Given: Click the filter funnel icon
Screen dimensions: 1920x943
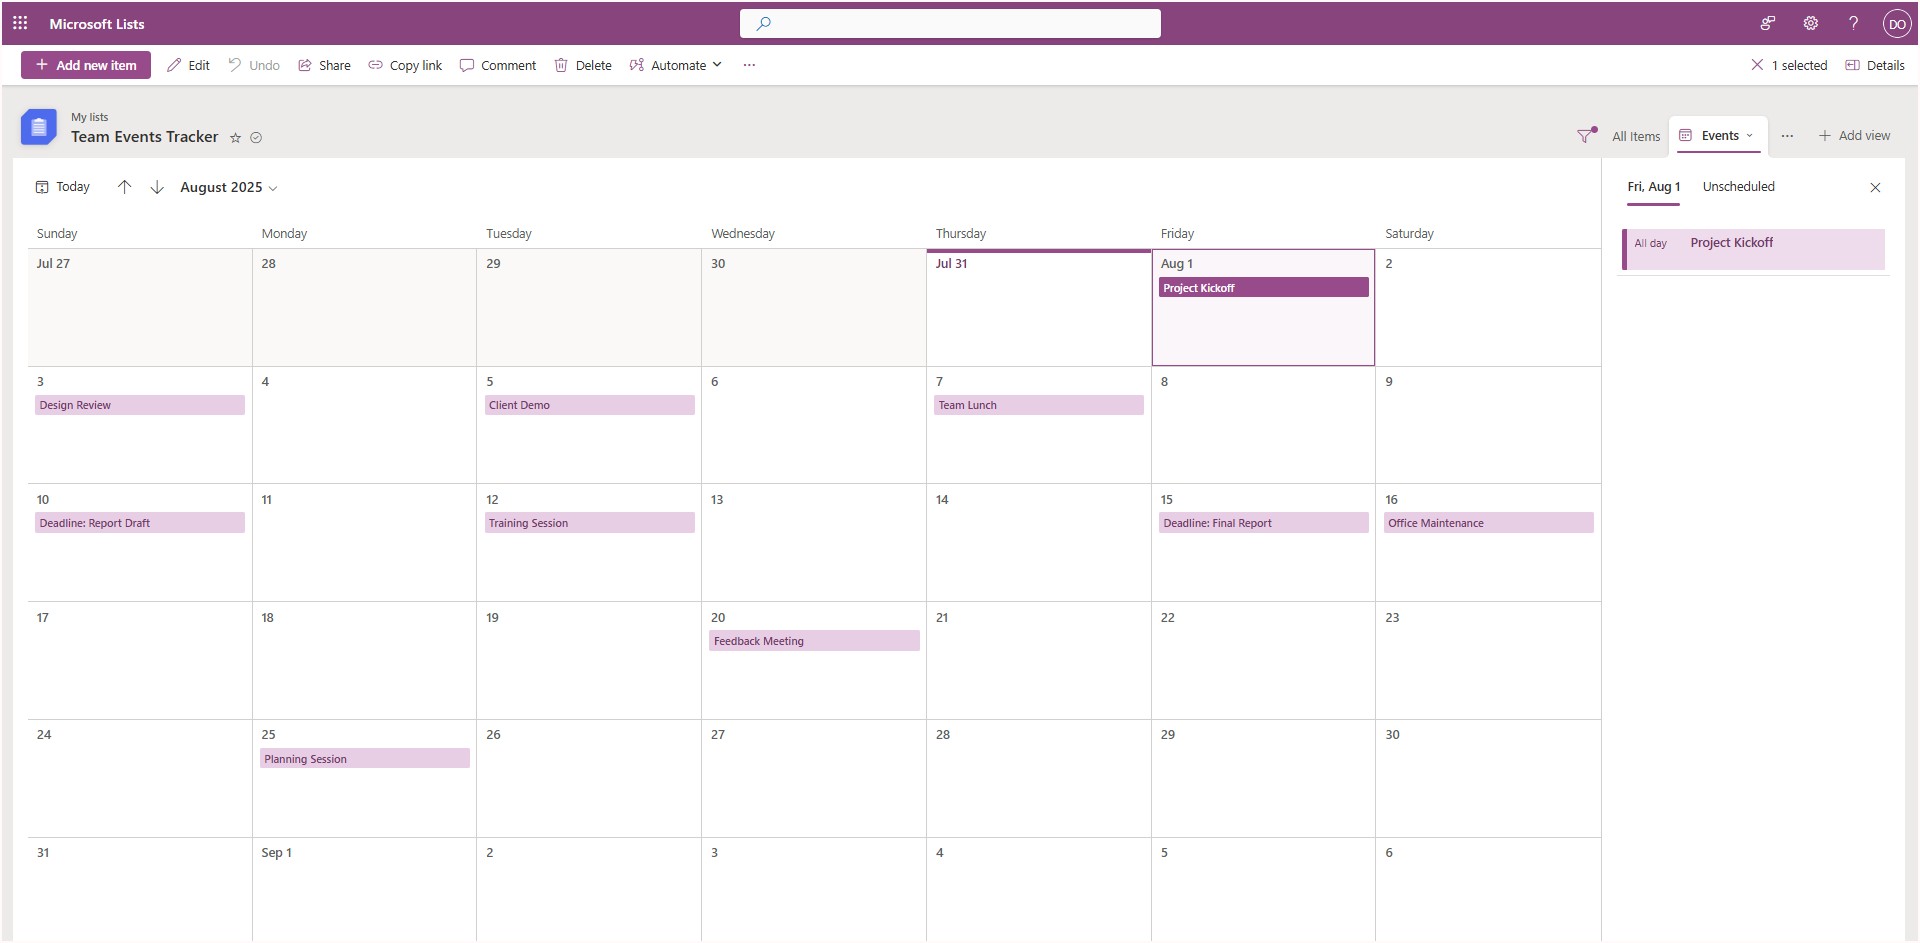Looking at the screenshot, I should click(1585, 136).
